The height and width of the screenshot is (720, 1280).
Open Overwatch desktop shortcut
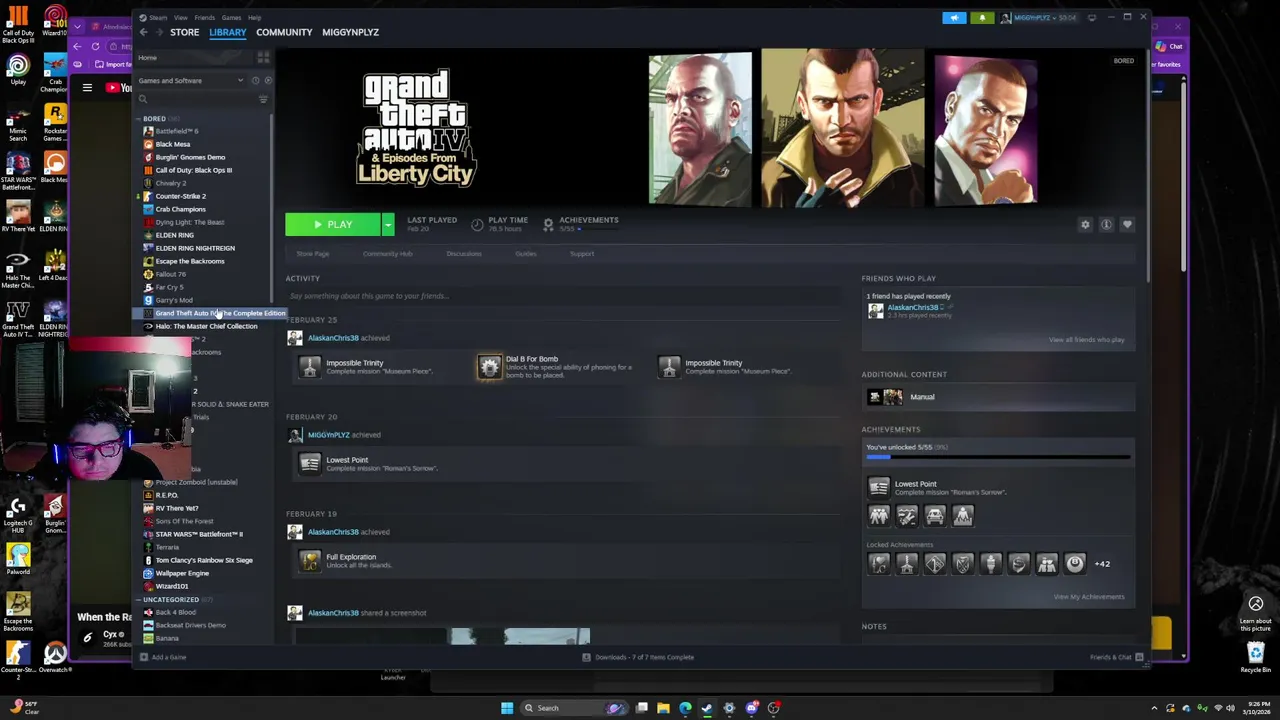(55, 658)
